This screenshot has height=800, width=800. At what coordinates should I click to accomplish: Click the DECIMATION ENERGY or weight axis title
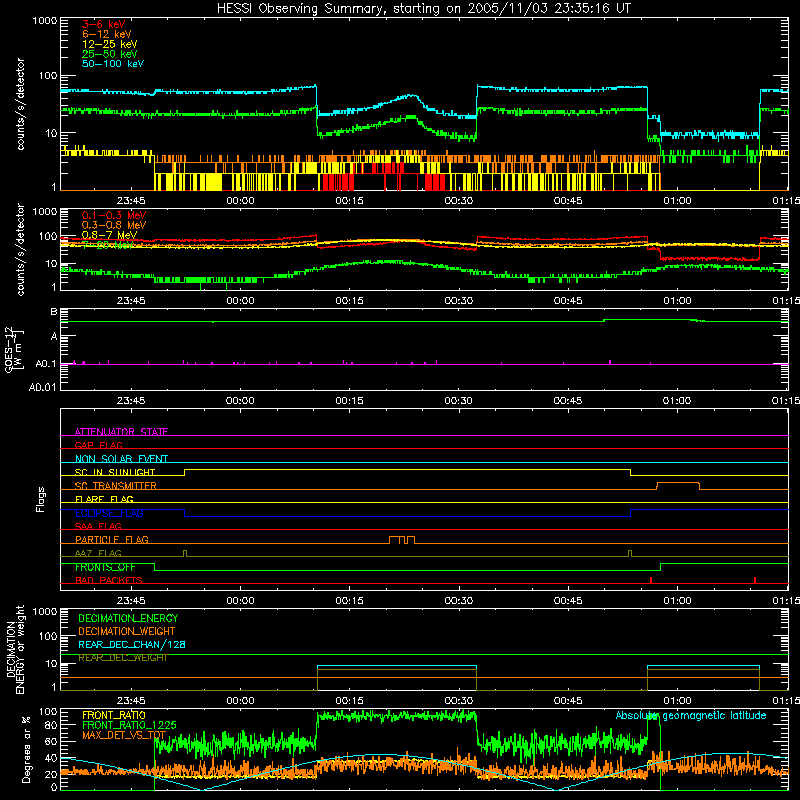pos(15,649)
